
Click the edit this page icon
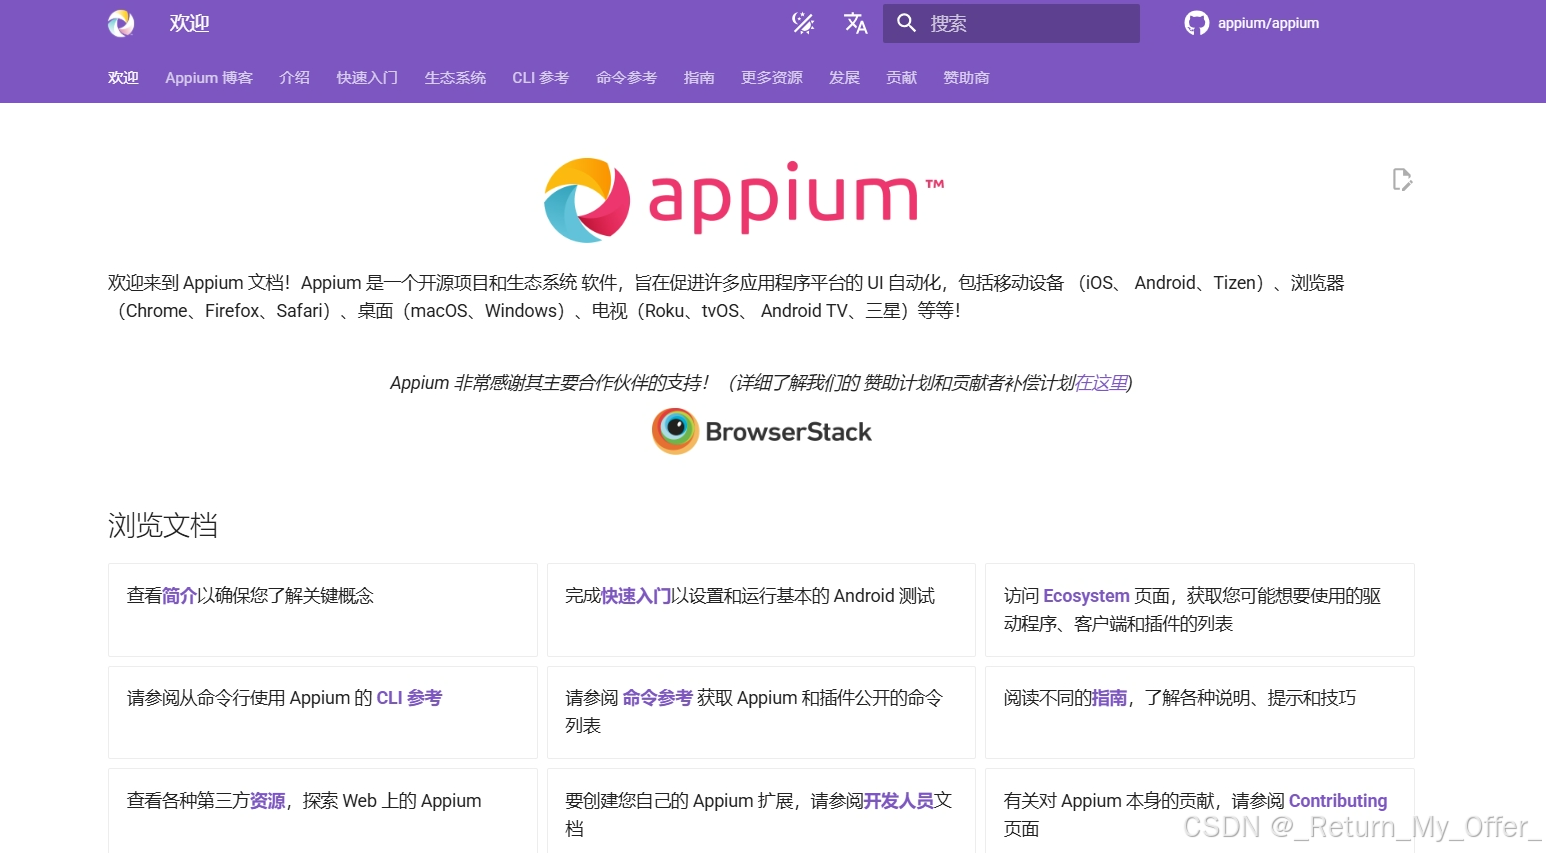[1402, 179]
